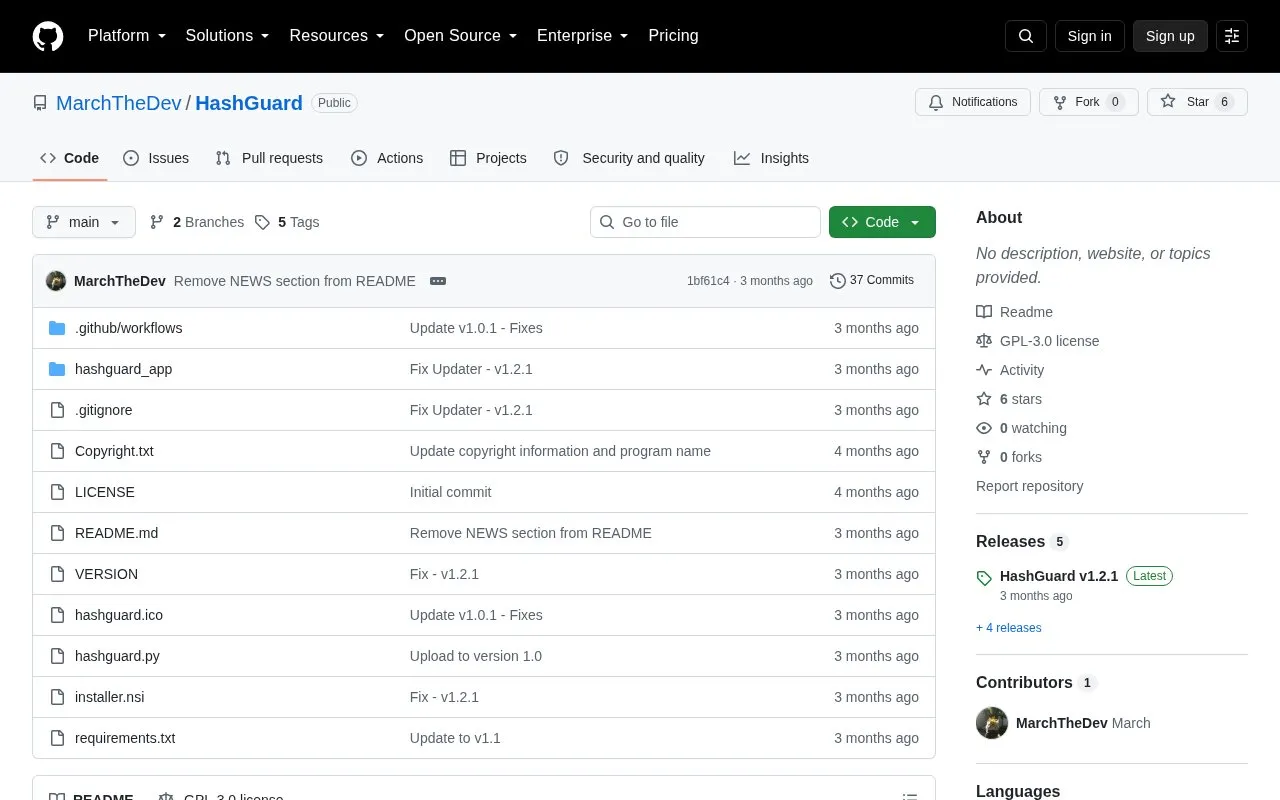Switch to the Issues tab

pos(156,158)
